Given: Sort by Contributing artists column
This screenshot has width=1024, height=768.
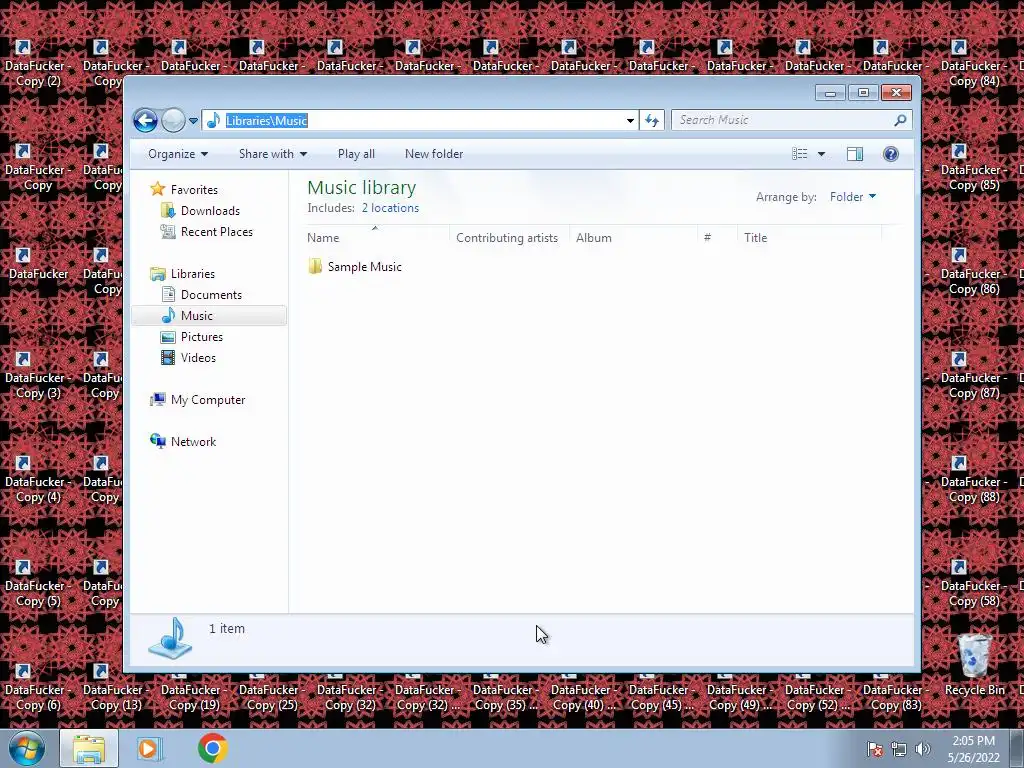Looking at the screenshot, I should click(509, 238).
